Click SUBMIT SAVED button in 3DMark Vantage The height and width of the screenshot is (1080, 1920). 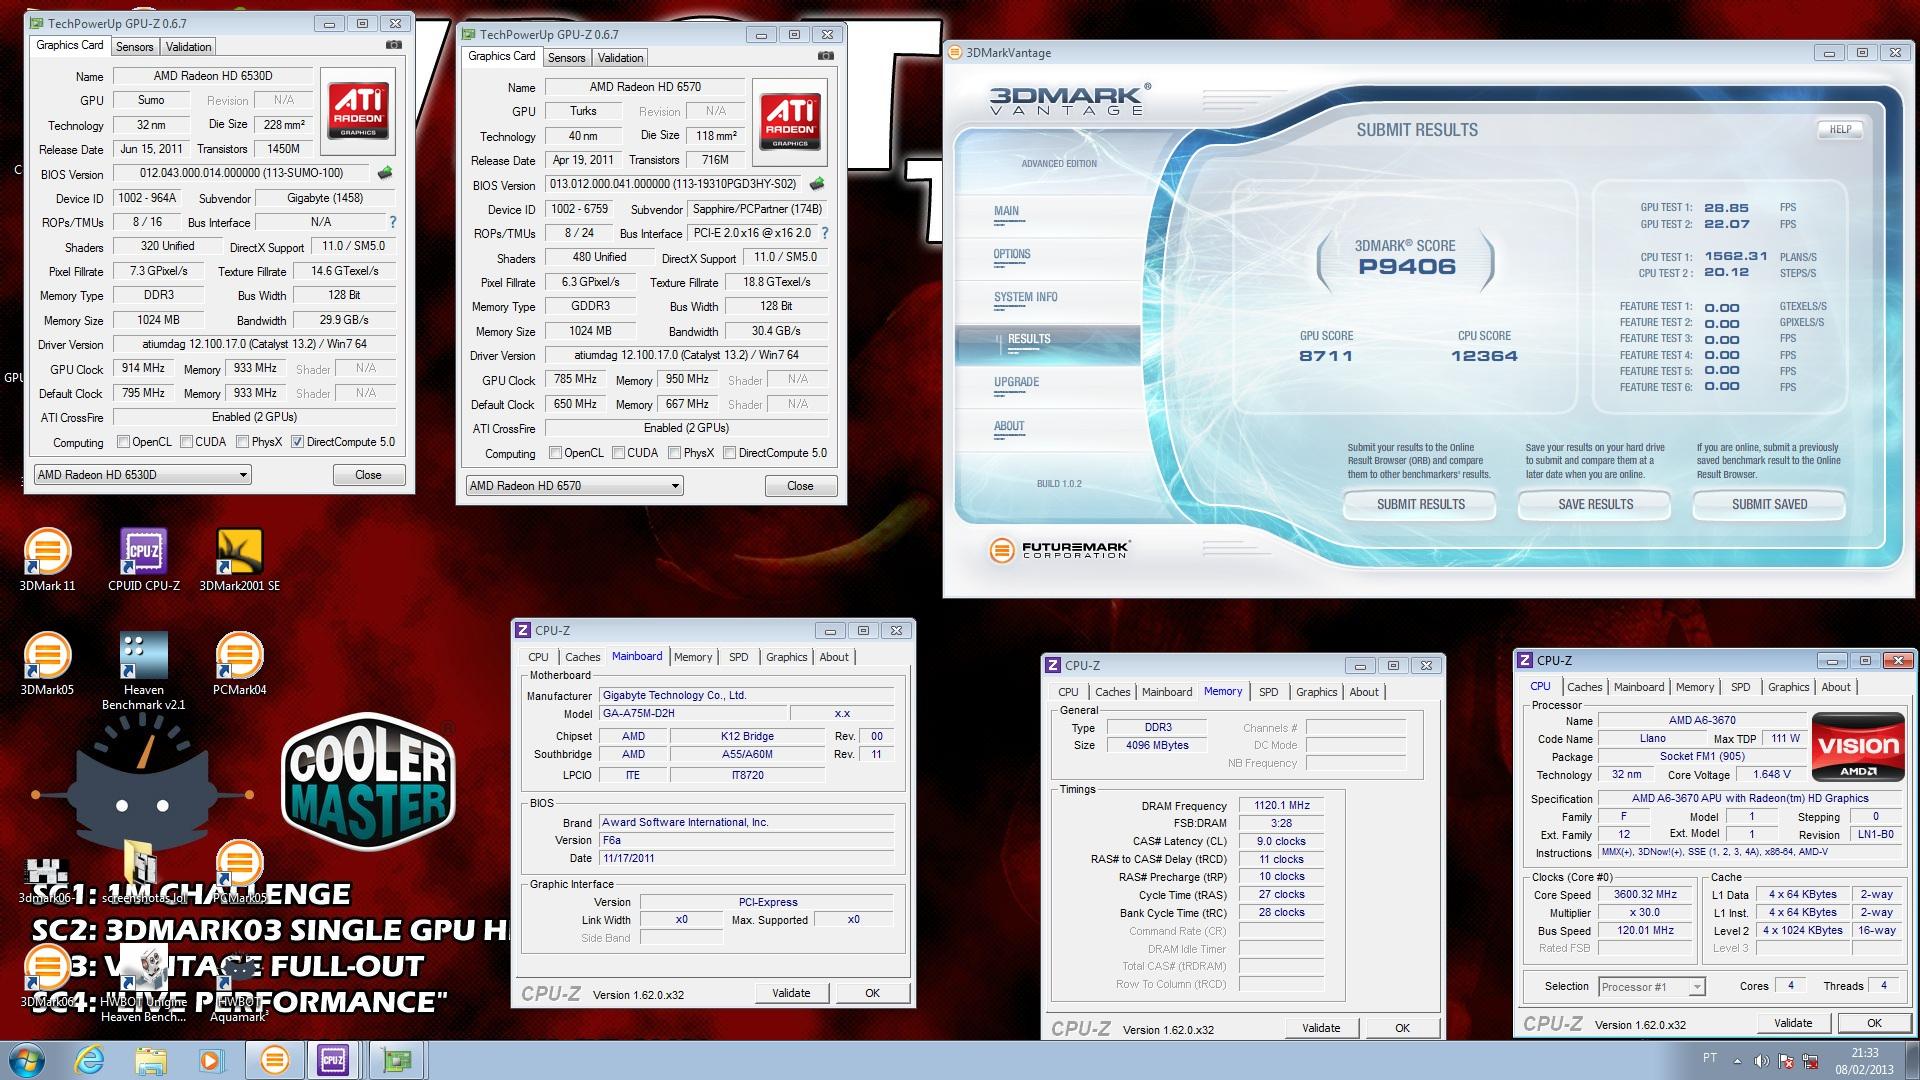click(x=1769, y=505)
